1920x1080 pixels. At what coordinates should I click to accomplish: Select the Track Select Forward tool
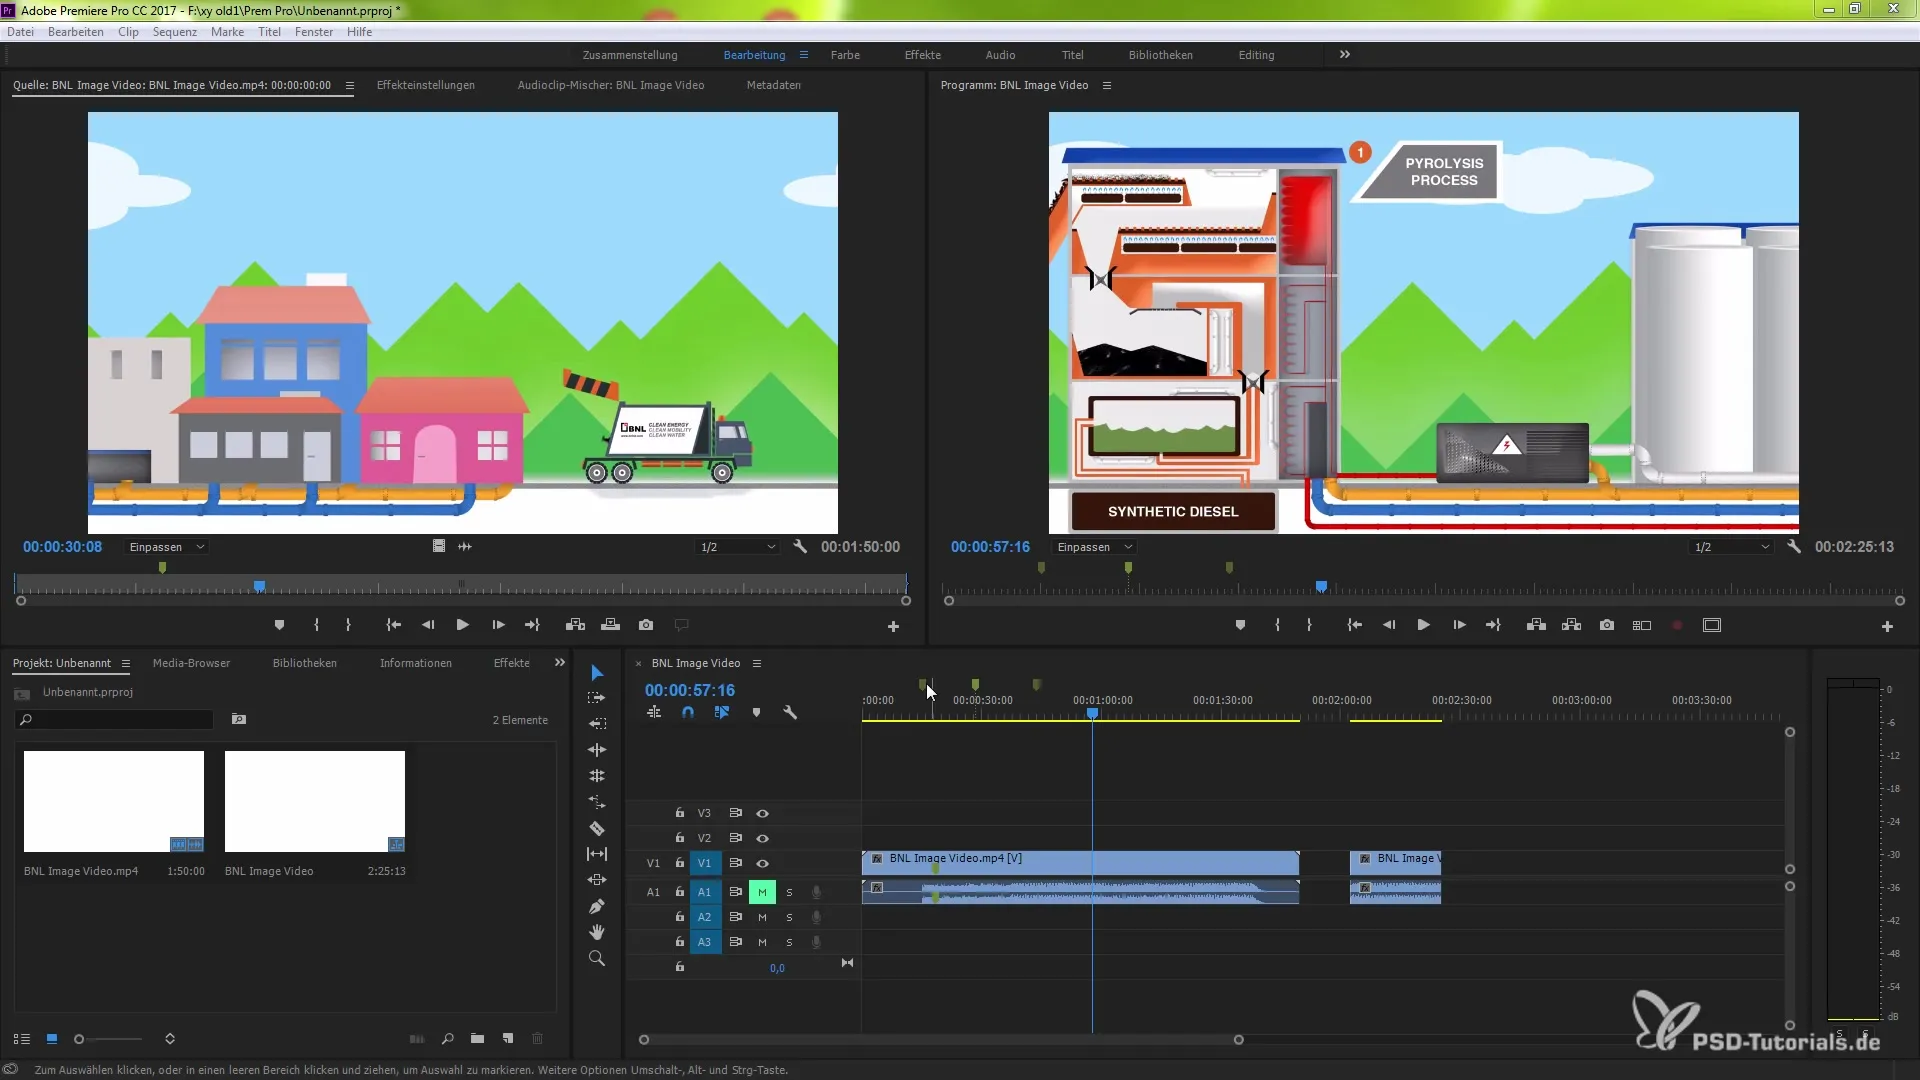pos(597,698)
